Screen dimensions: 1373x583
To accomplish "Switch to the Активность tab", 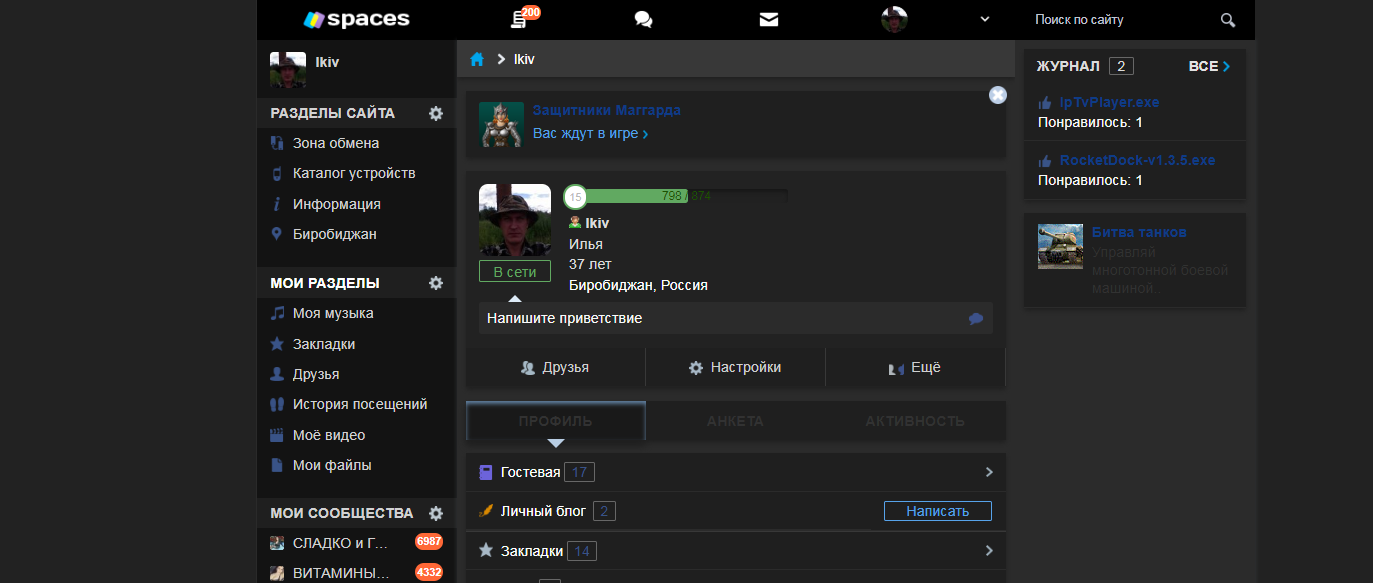I will point(915,421).
